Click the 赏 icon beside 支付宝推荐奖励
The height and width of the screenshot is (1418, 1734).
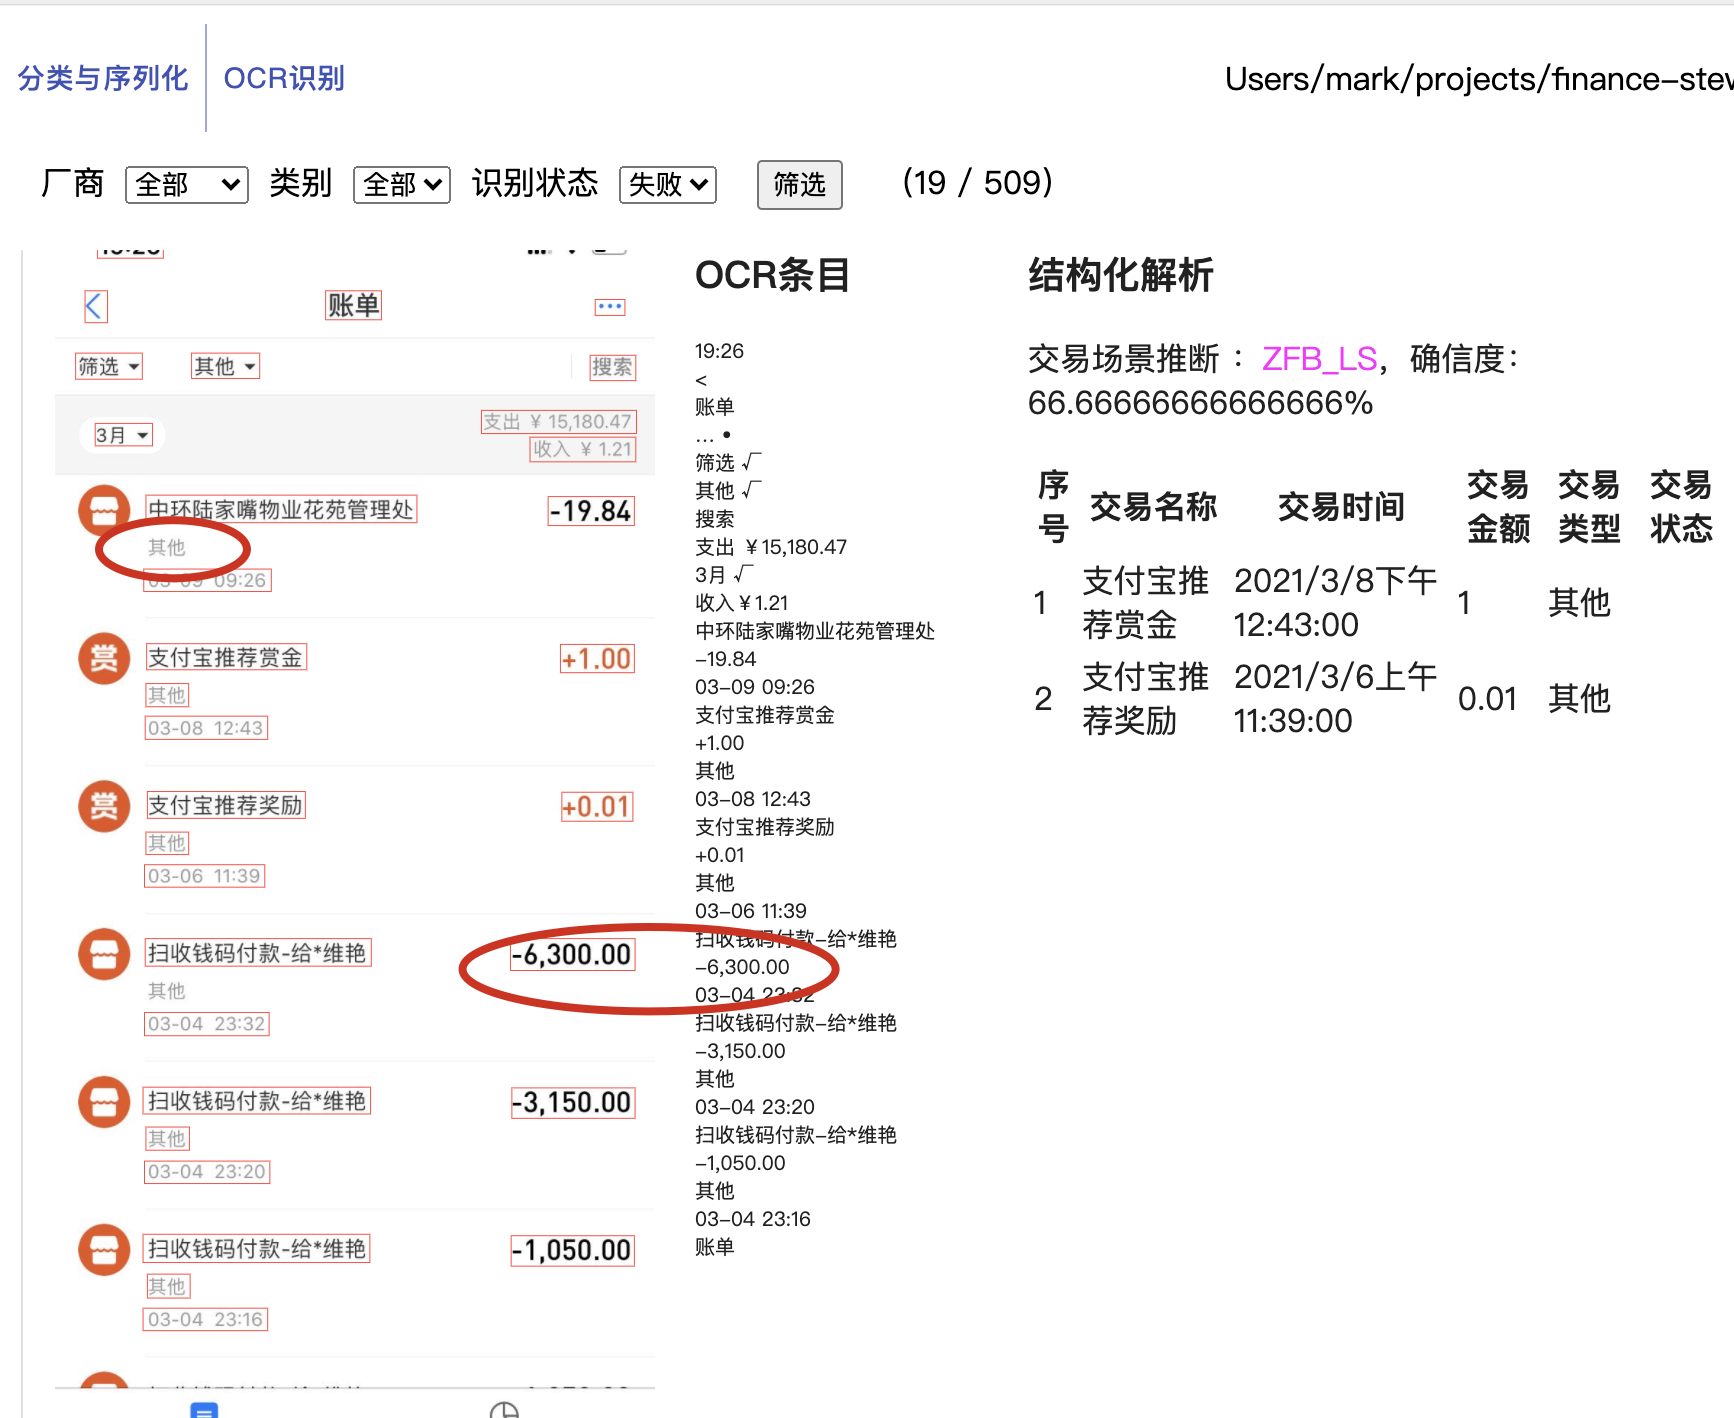tap(105, 807)
